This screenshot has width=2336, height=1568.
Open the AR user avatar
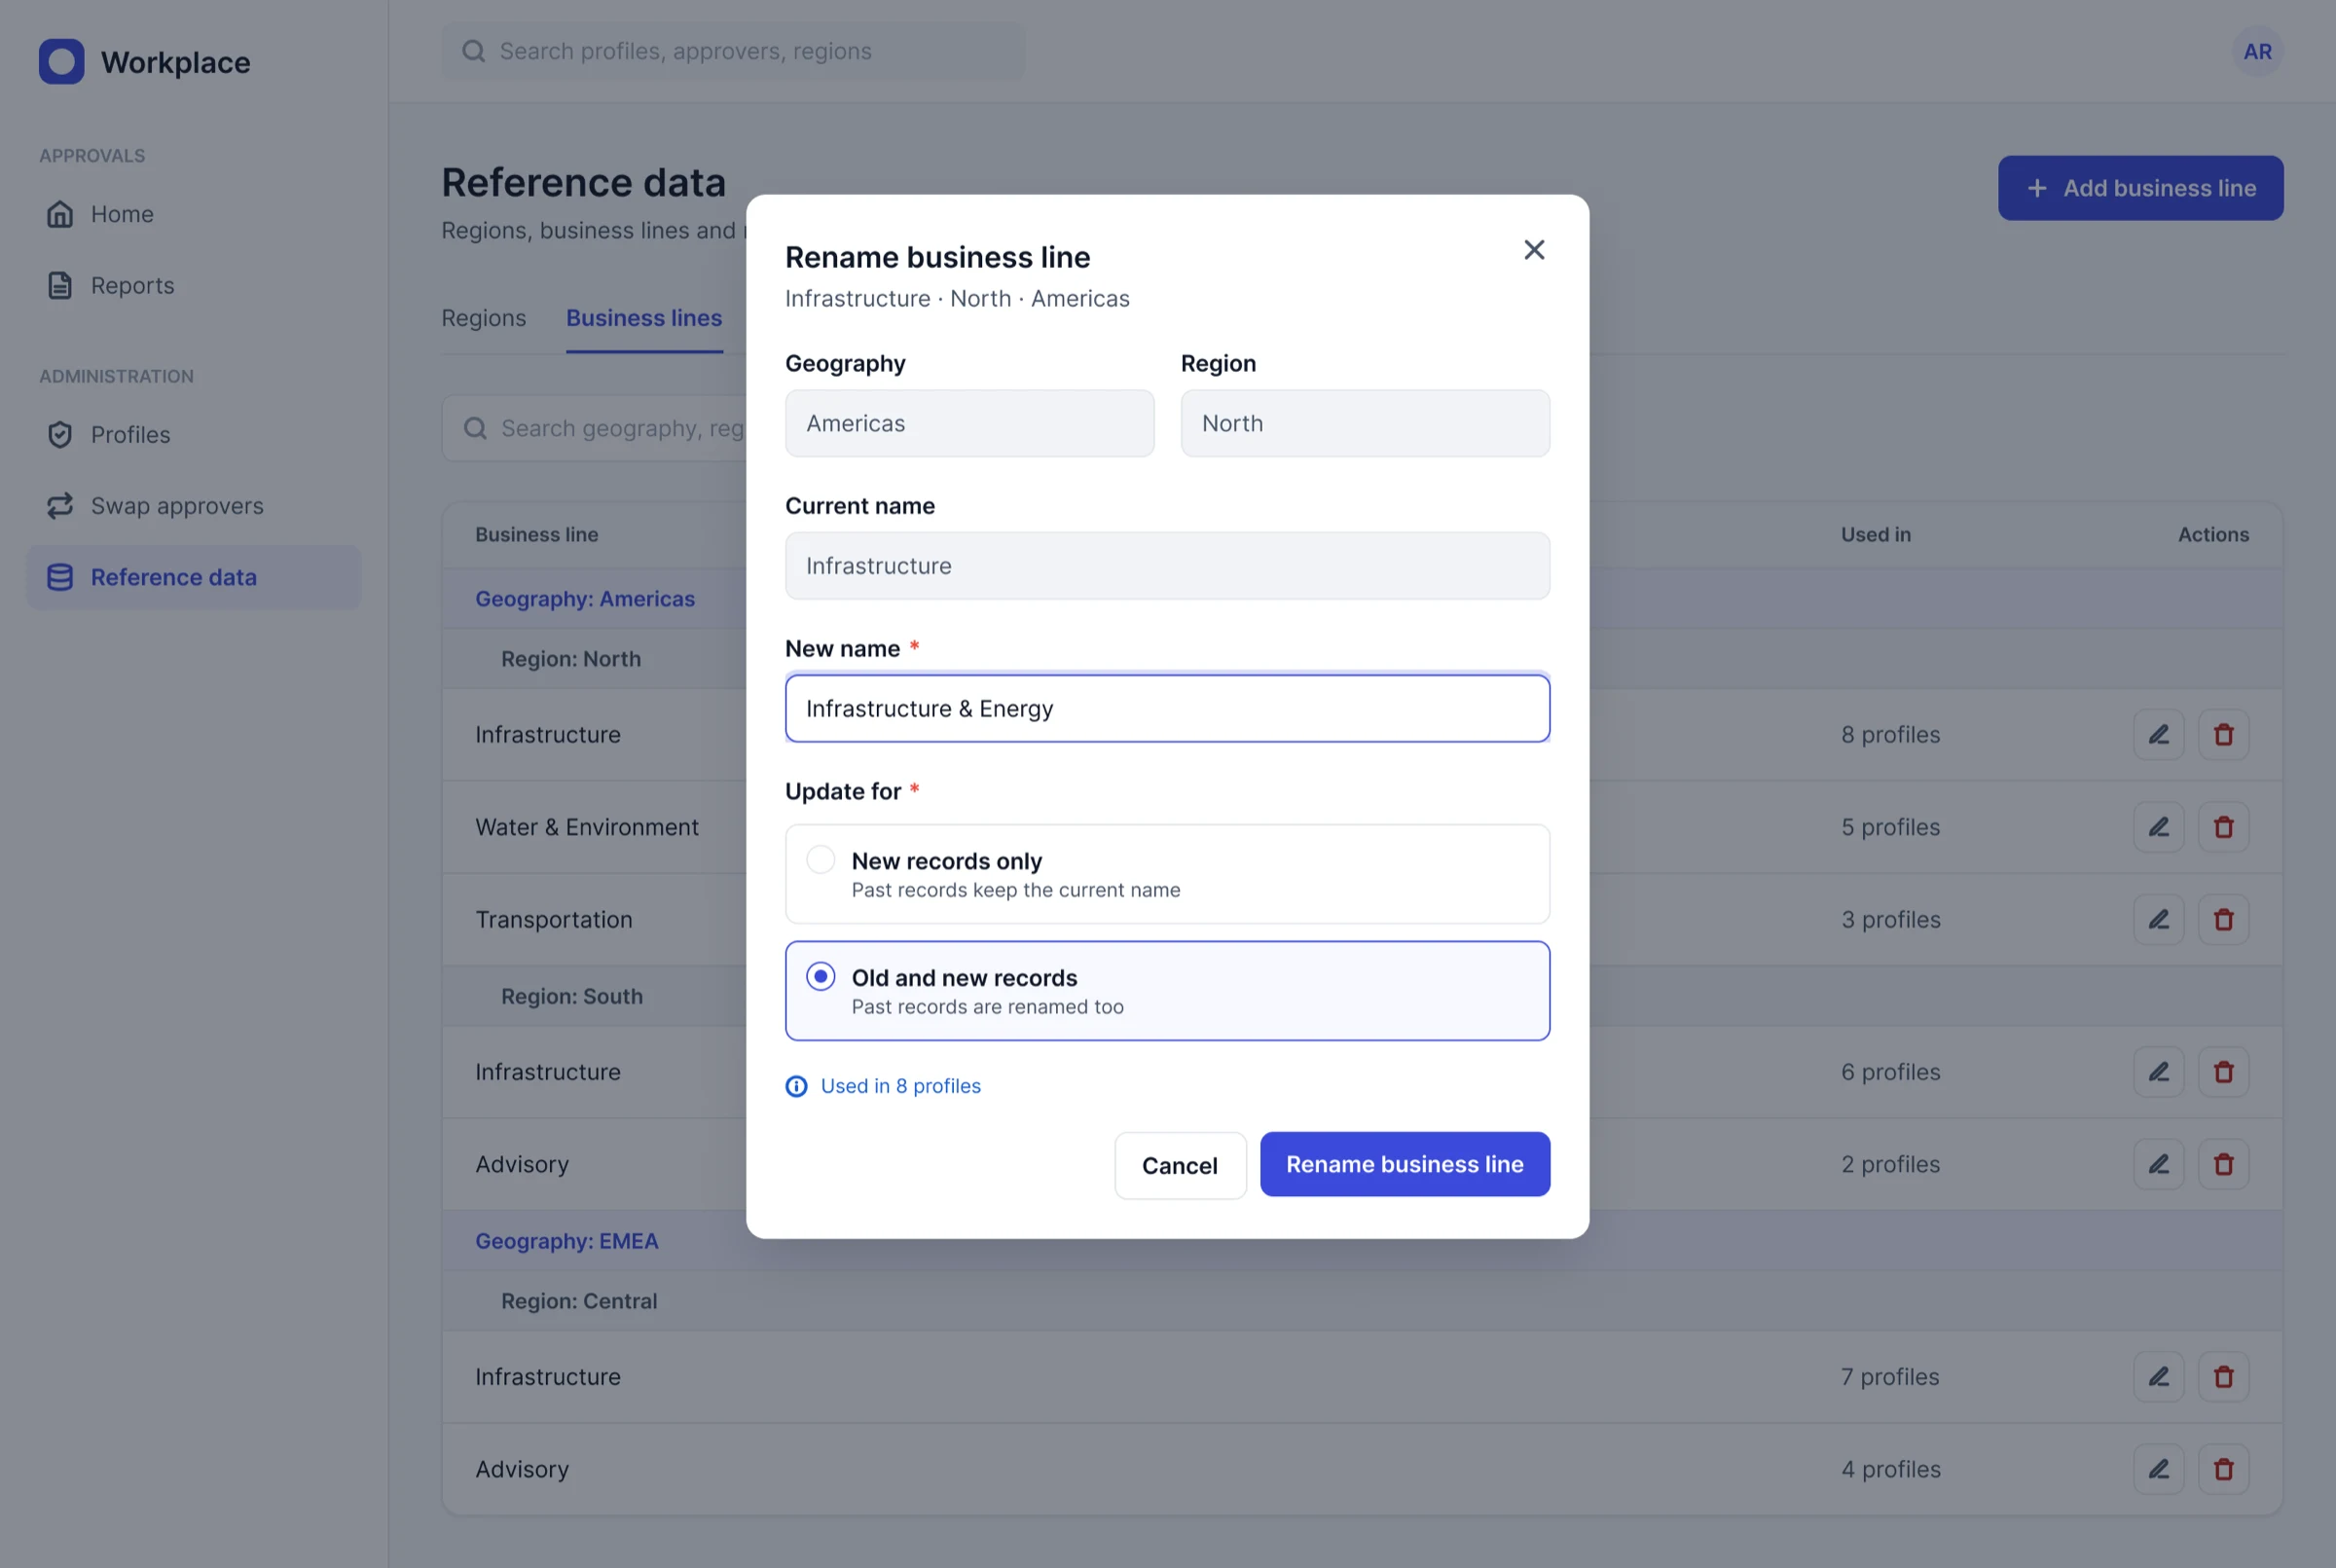(2257, 51)
